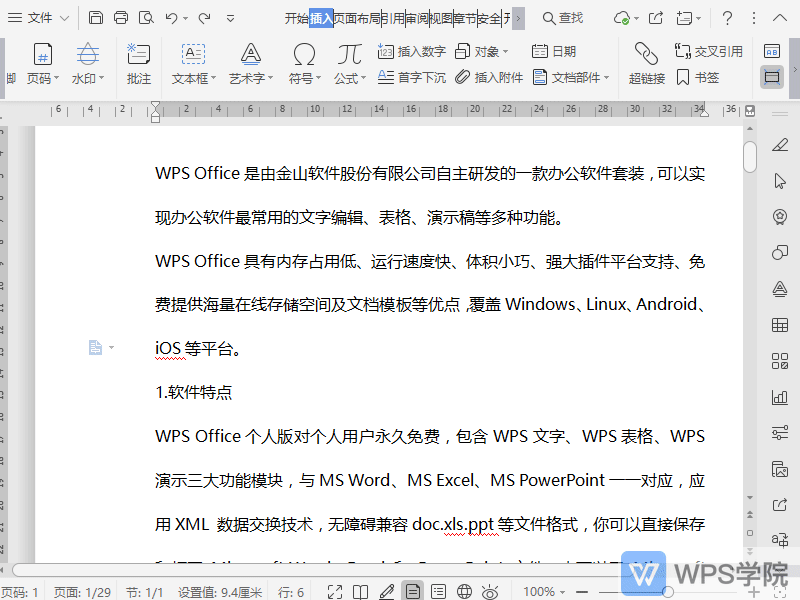This screenshot has height=600, width=800.
Task: Click the selection arrow tool in sidebar
Action: (x=780, y=181)
